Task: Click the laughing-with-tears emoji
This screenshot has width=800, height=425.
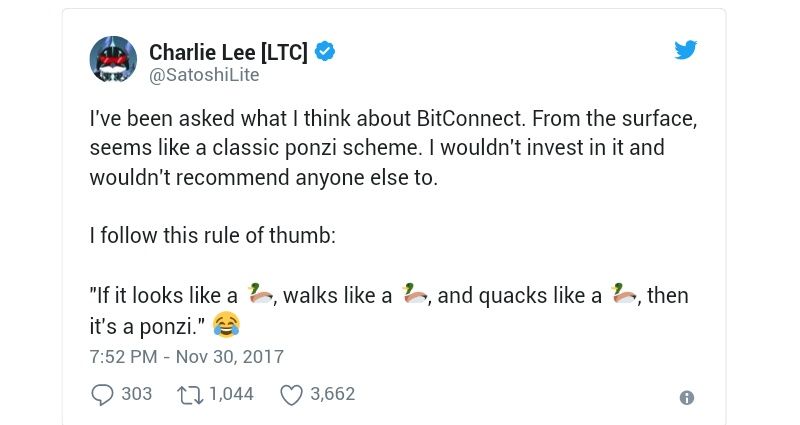Action: coord(227,324)
